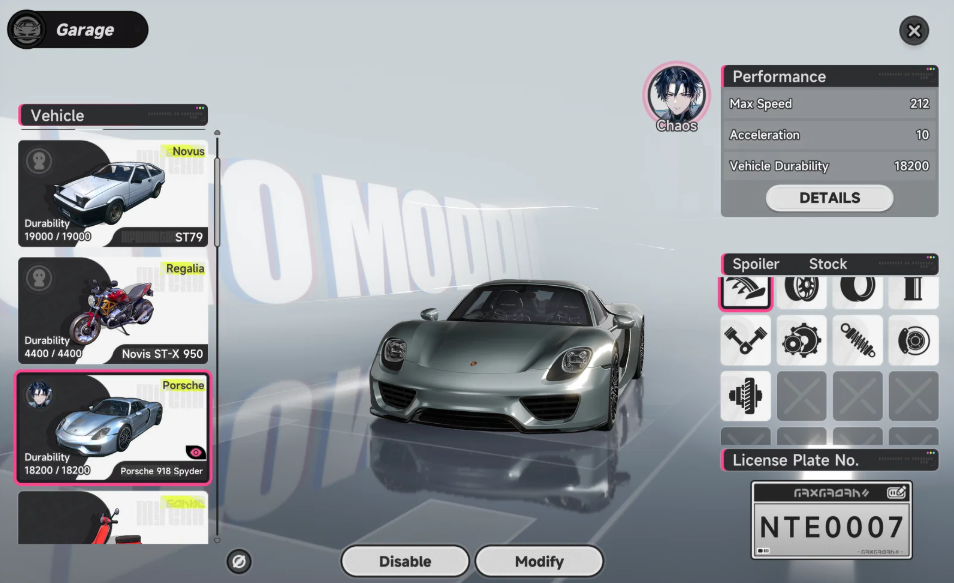Click the Vehicle panel header
The height and width of the screenshot is (583, 954).
point(113,115)
